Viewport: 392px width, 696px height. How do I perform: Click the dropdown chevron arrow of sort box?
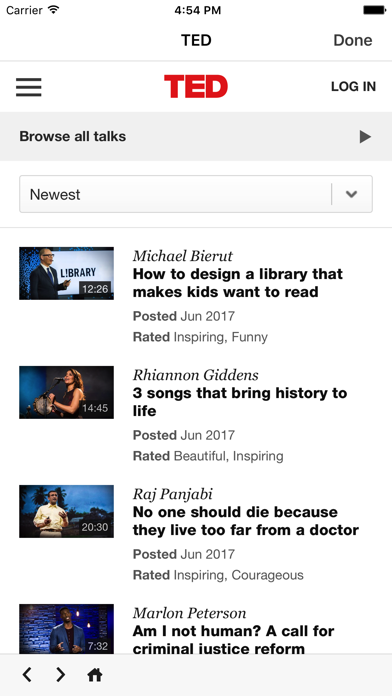pos(352,194)
